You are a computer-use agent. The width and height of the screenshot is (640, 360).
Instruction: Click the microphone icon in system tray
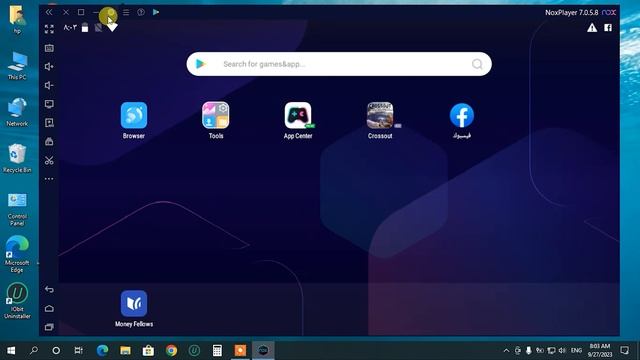(529, 350)
